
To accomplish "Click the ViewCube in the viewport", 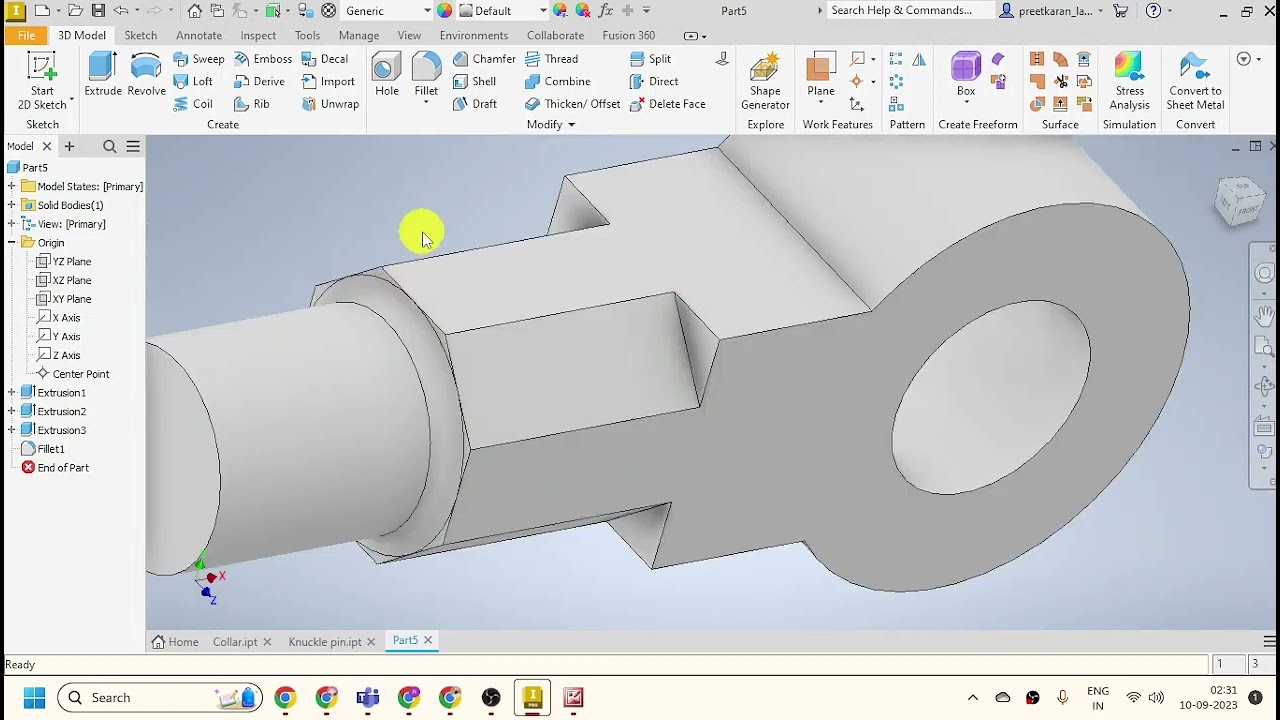I will click(x=1239, y=201).
